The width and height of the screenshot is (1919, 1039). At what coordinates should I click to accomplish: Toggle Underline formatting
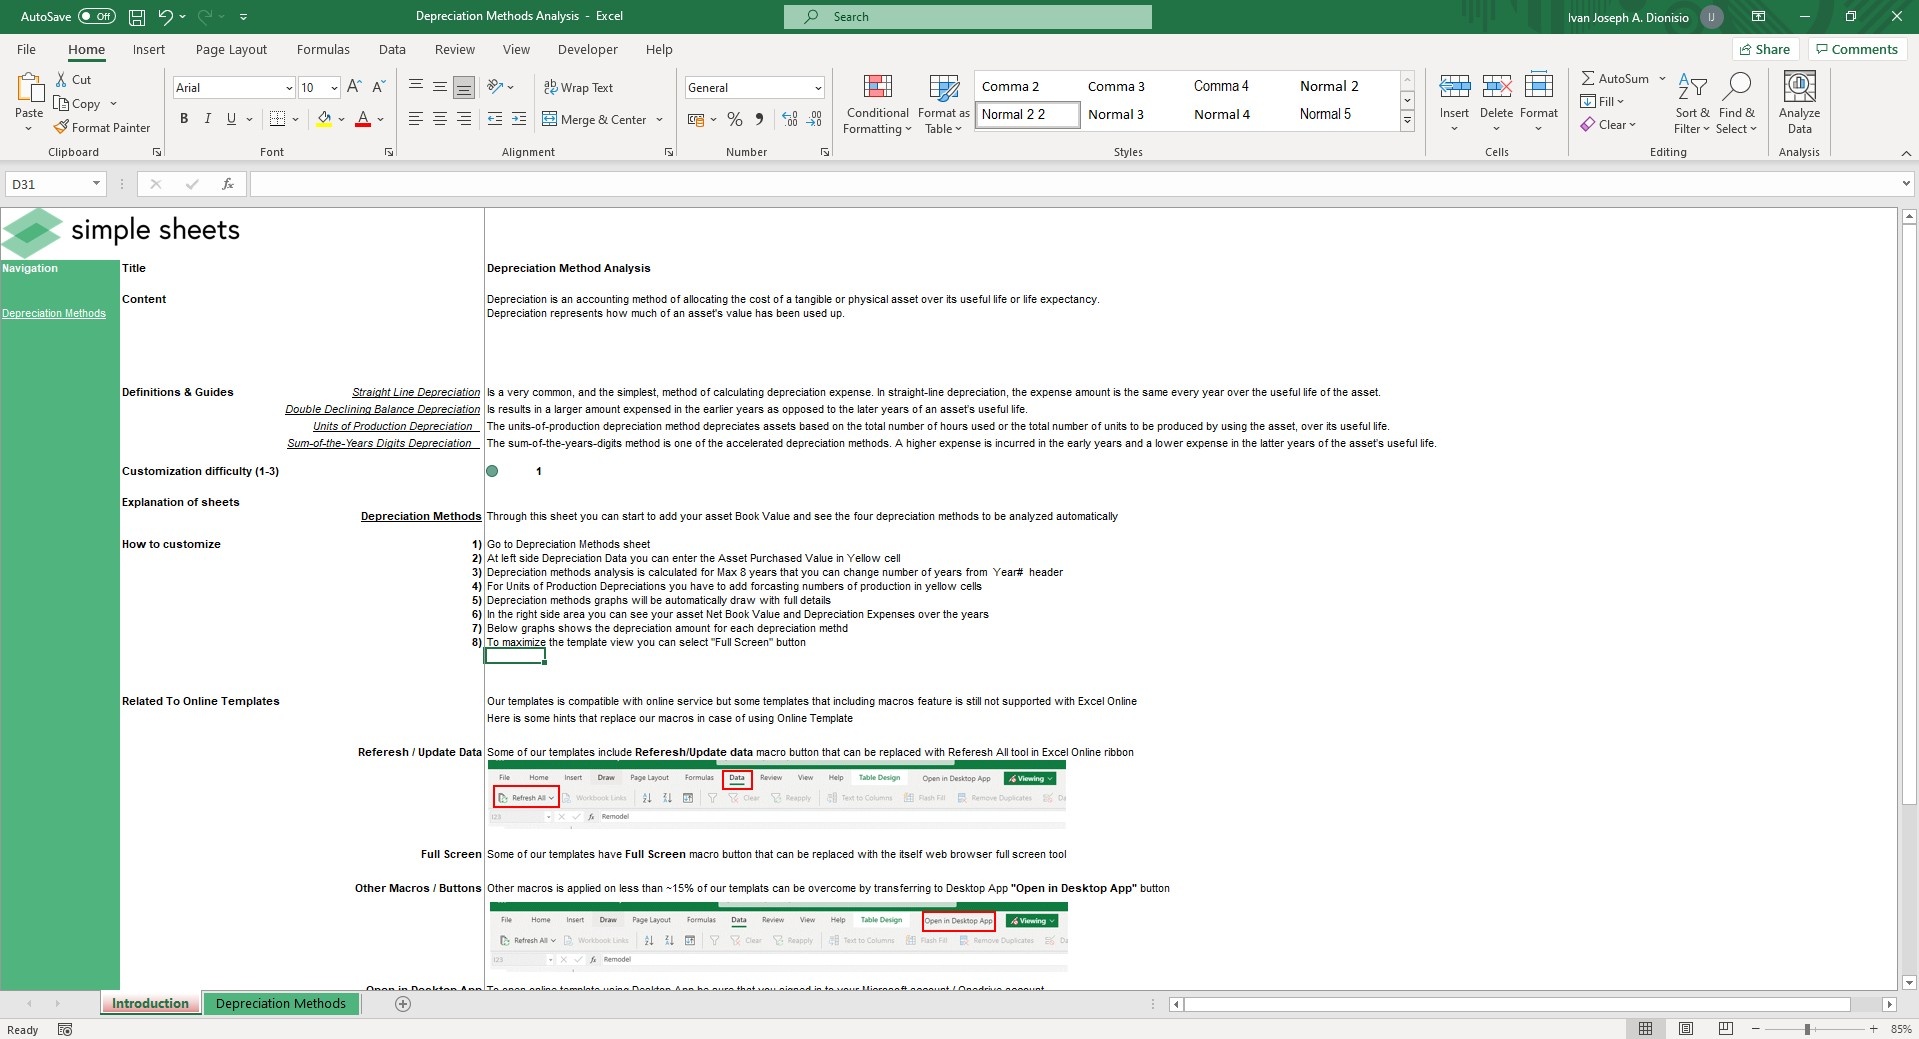coord(231,120)
